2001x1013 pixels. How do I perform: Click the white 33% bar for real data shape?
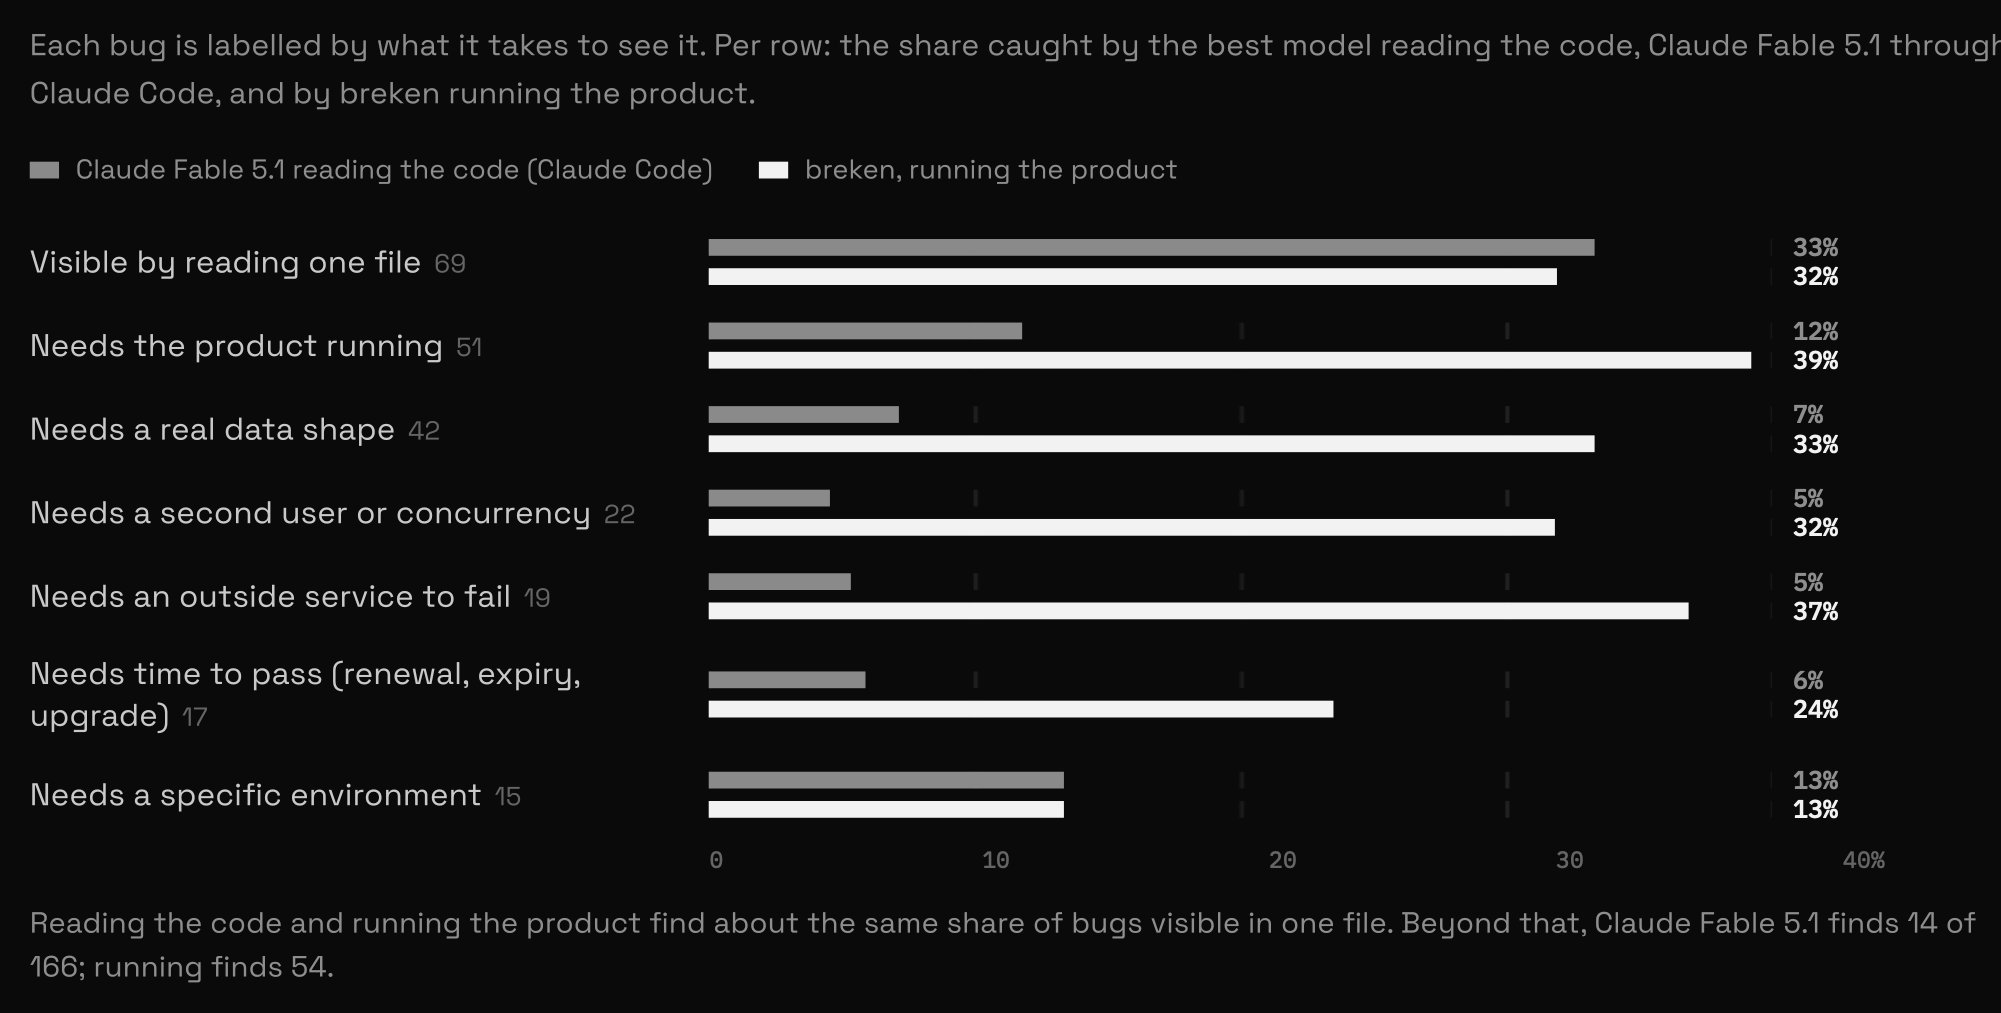[x=1151, y=444]
